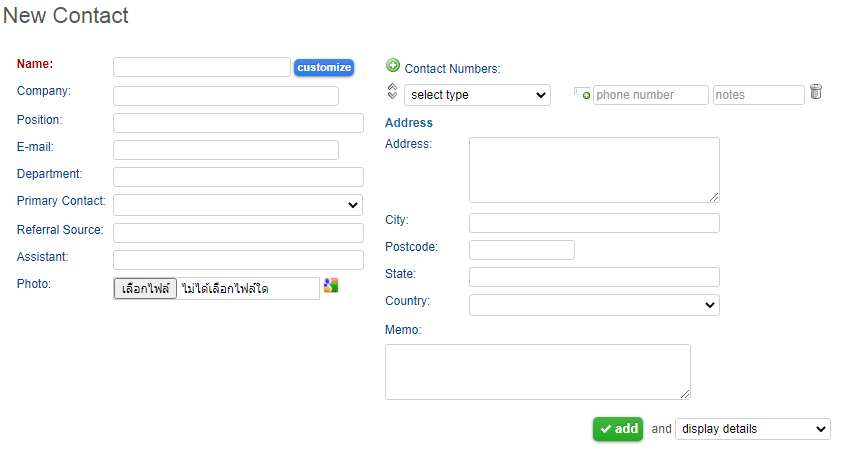Image resolution: width=857 pixels, height=451 pixels.
Task: Open the select type dropdown
Action: tap(477, 95)
